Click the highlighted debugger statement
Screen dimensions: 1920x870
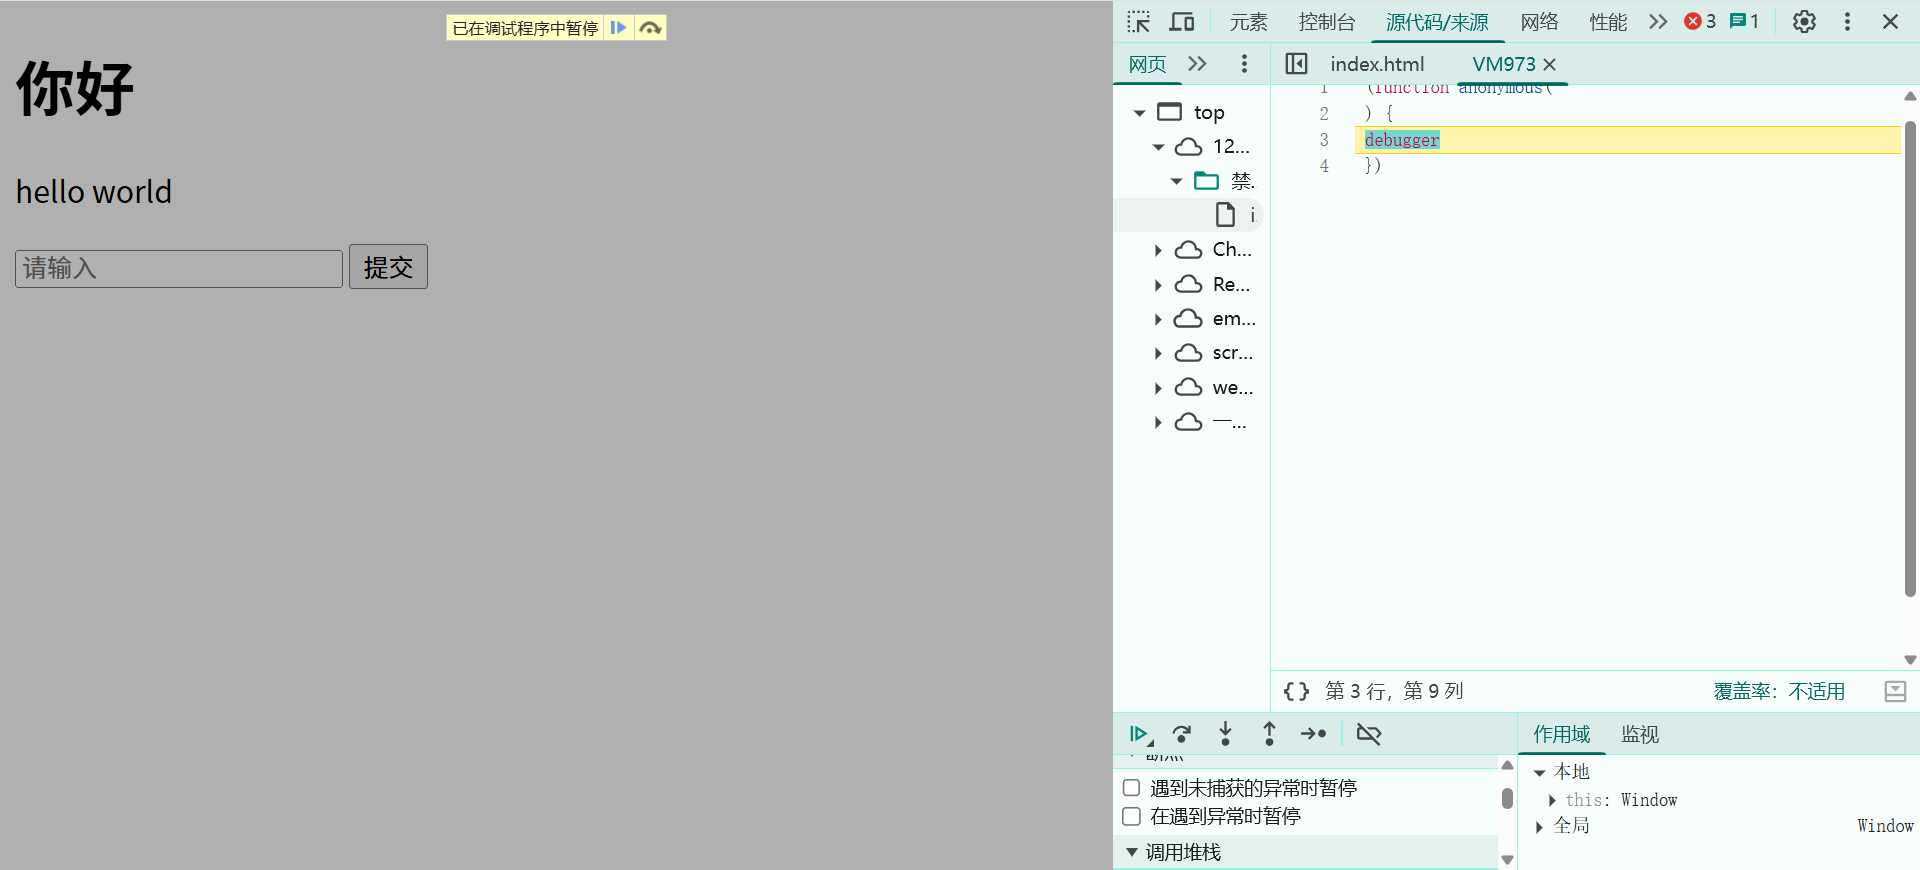1402,140
